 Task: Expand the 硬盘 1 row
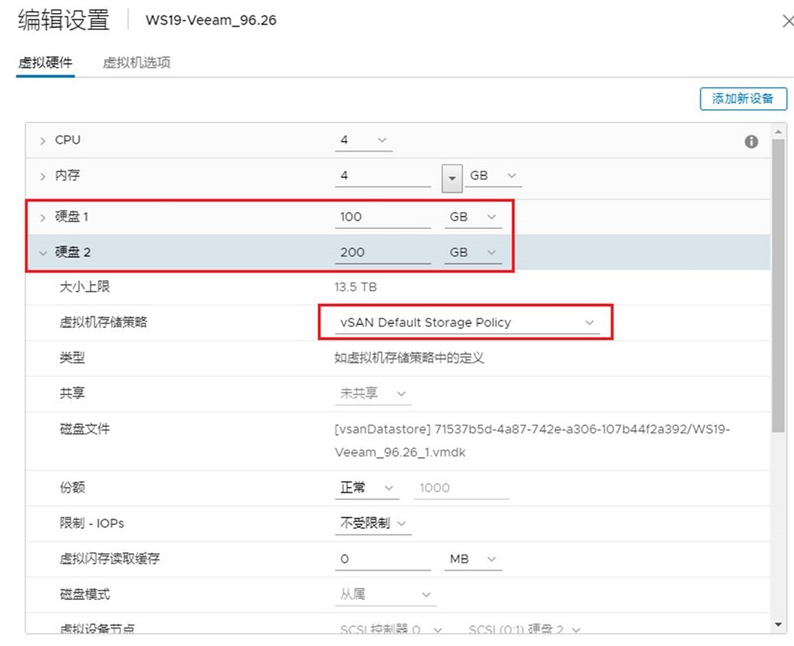click(43, 217)
